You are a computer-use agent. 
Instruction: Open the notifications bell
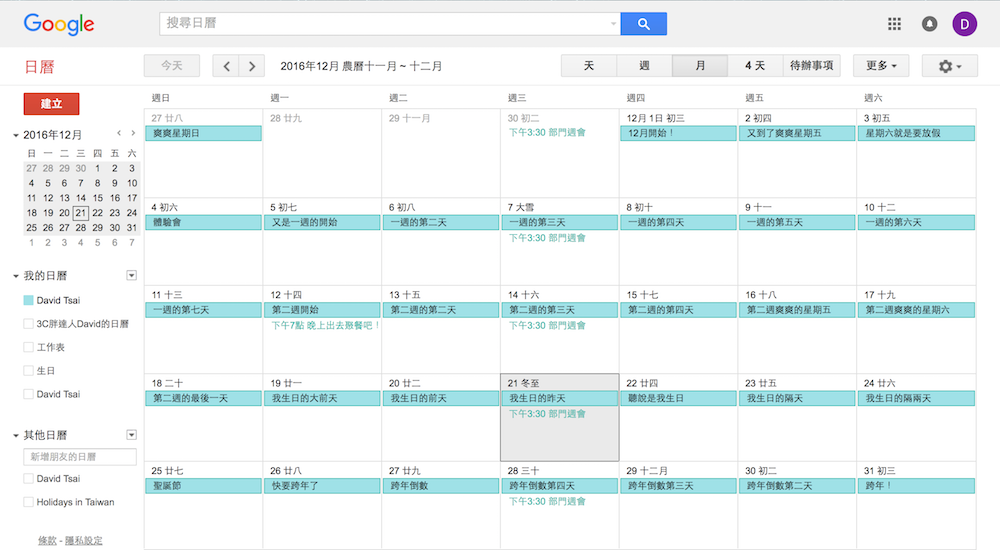tap(929, 24)
